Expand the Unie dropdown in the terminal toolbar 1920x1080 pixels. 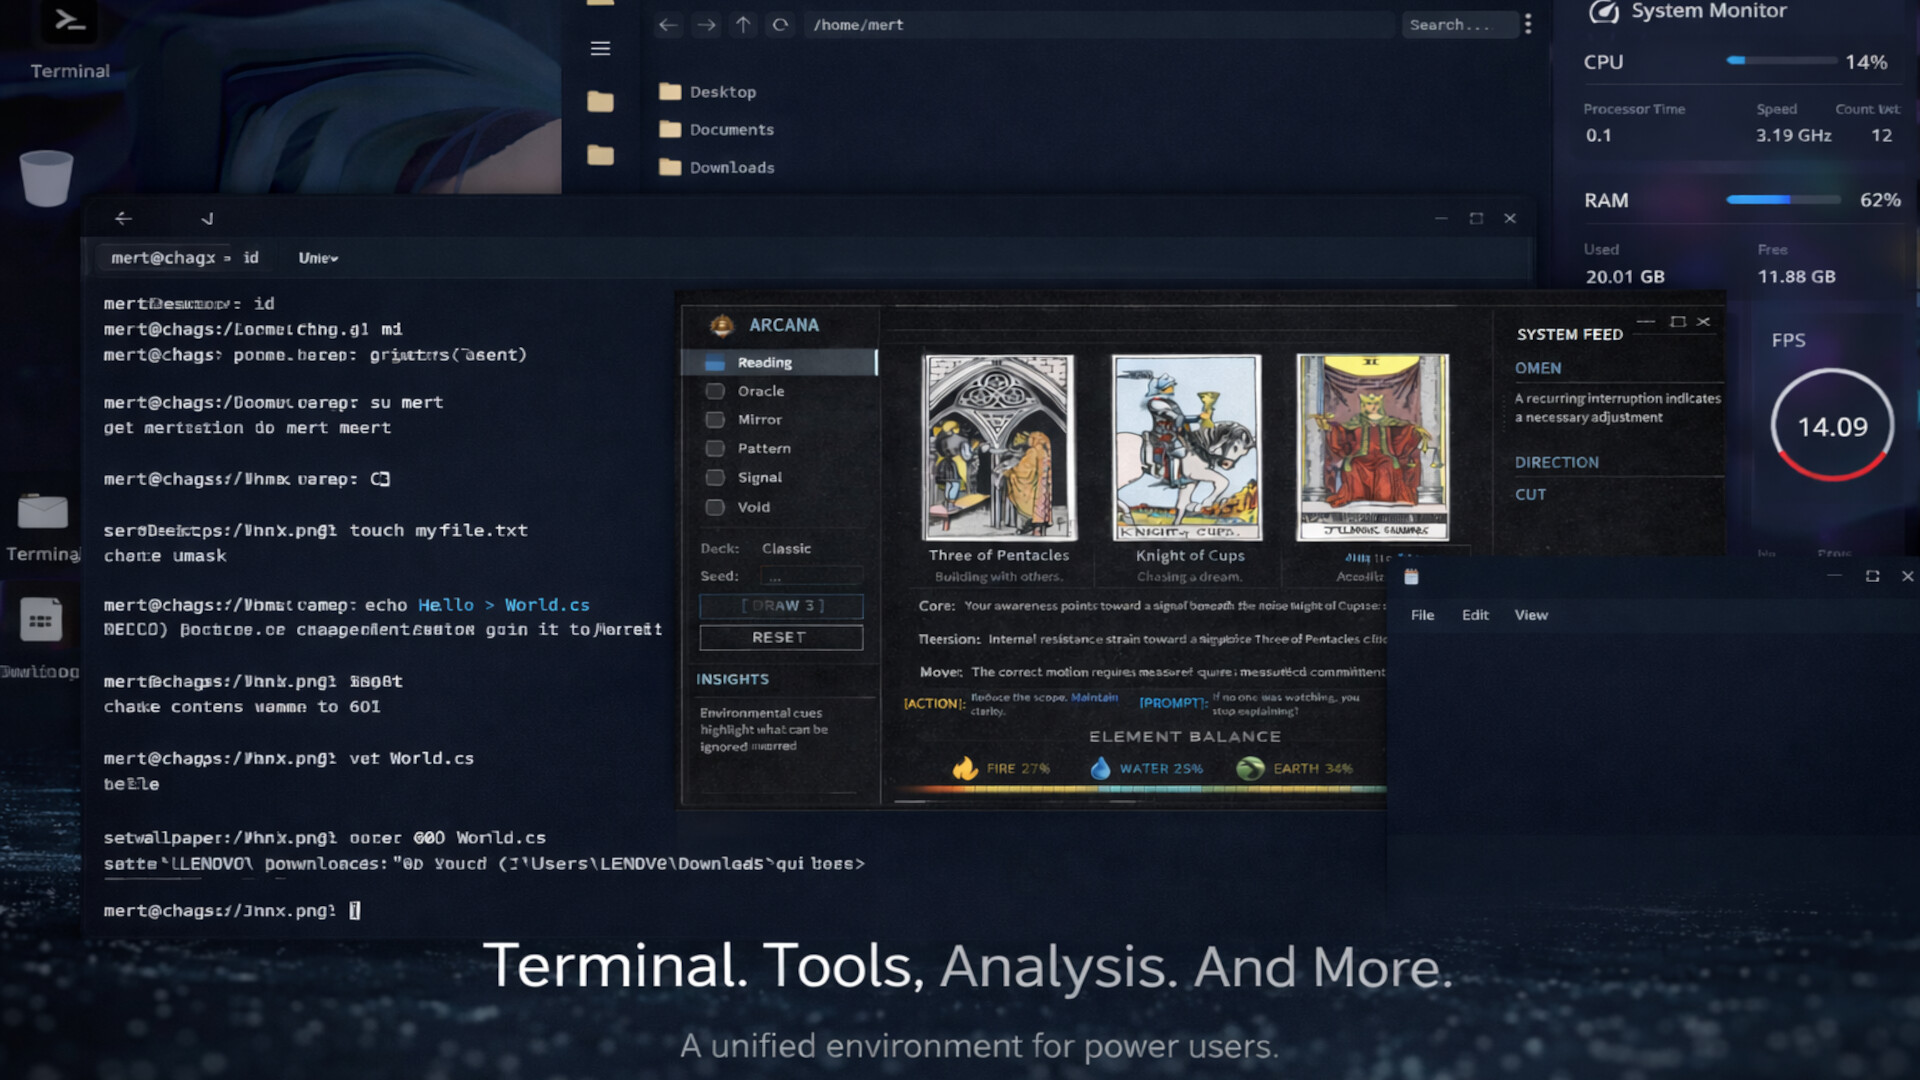(x=316, y=257)
